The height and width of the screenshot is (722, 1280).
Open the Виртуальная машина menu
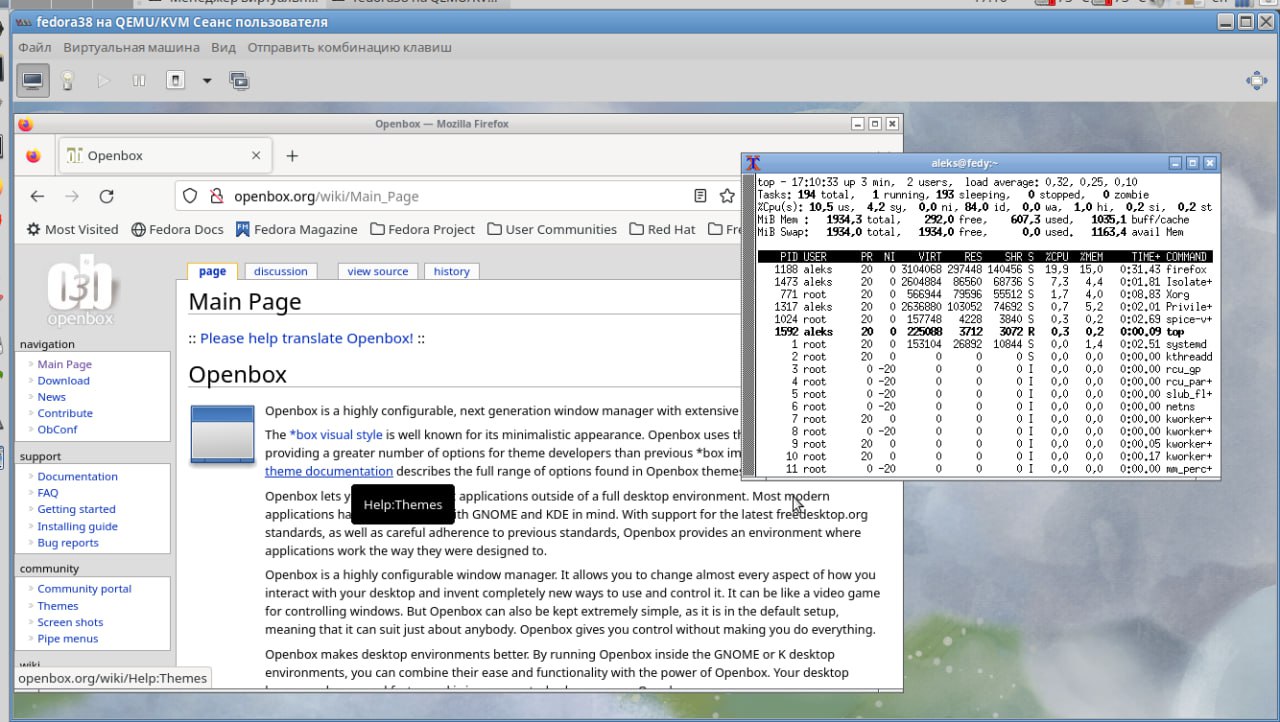pos(132,47)
